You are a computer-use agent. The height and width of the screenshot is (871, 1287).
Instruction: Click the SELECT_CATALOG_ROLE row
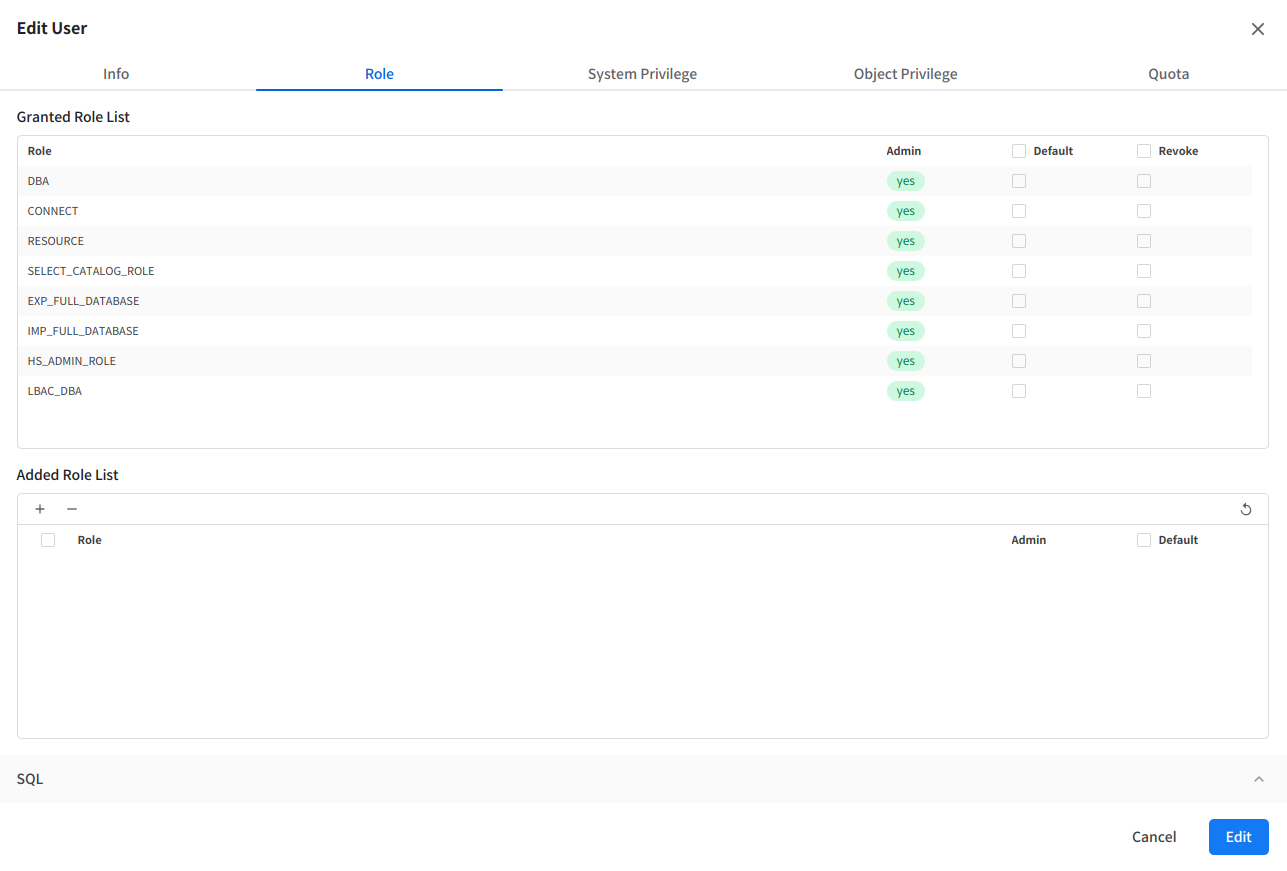(91, 271)
